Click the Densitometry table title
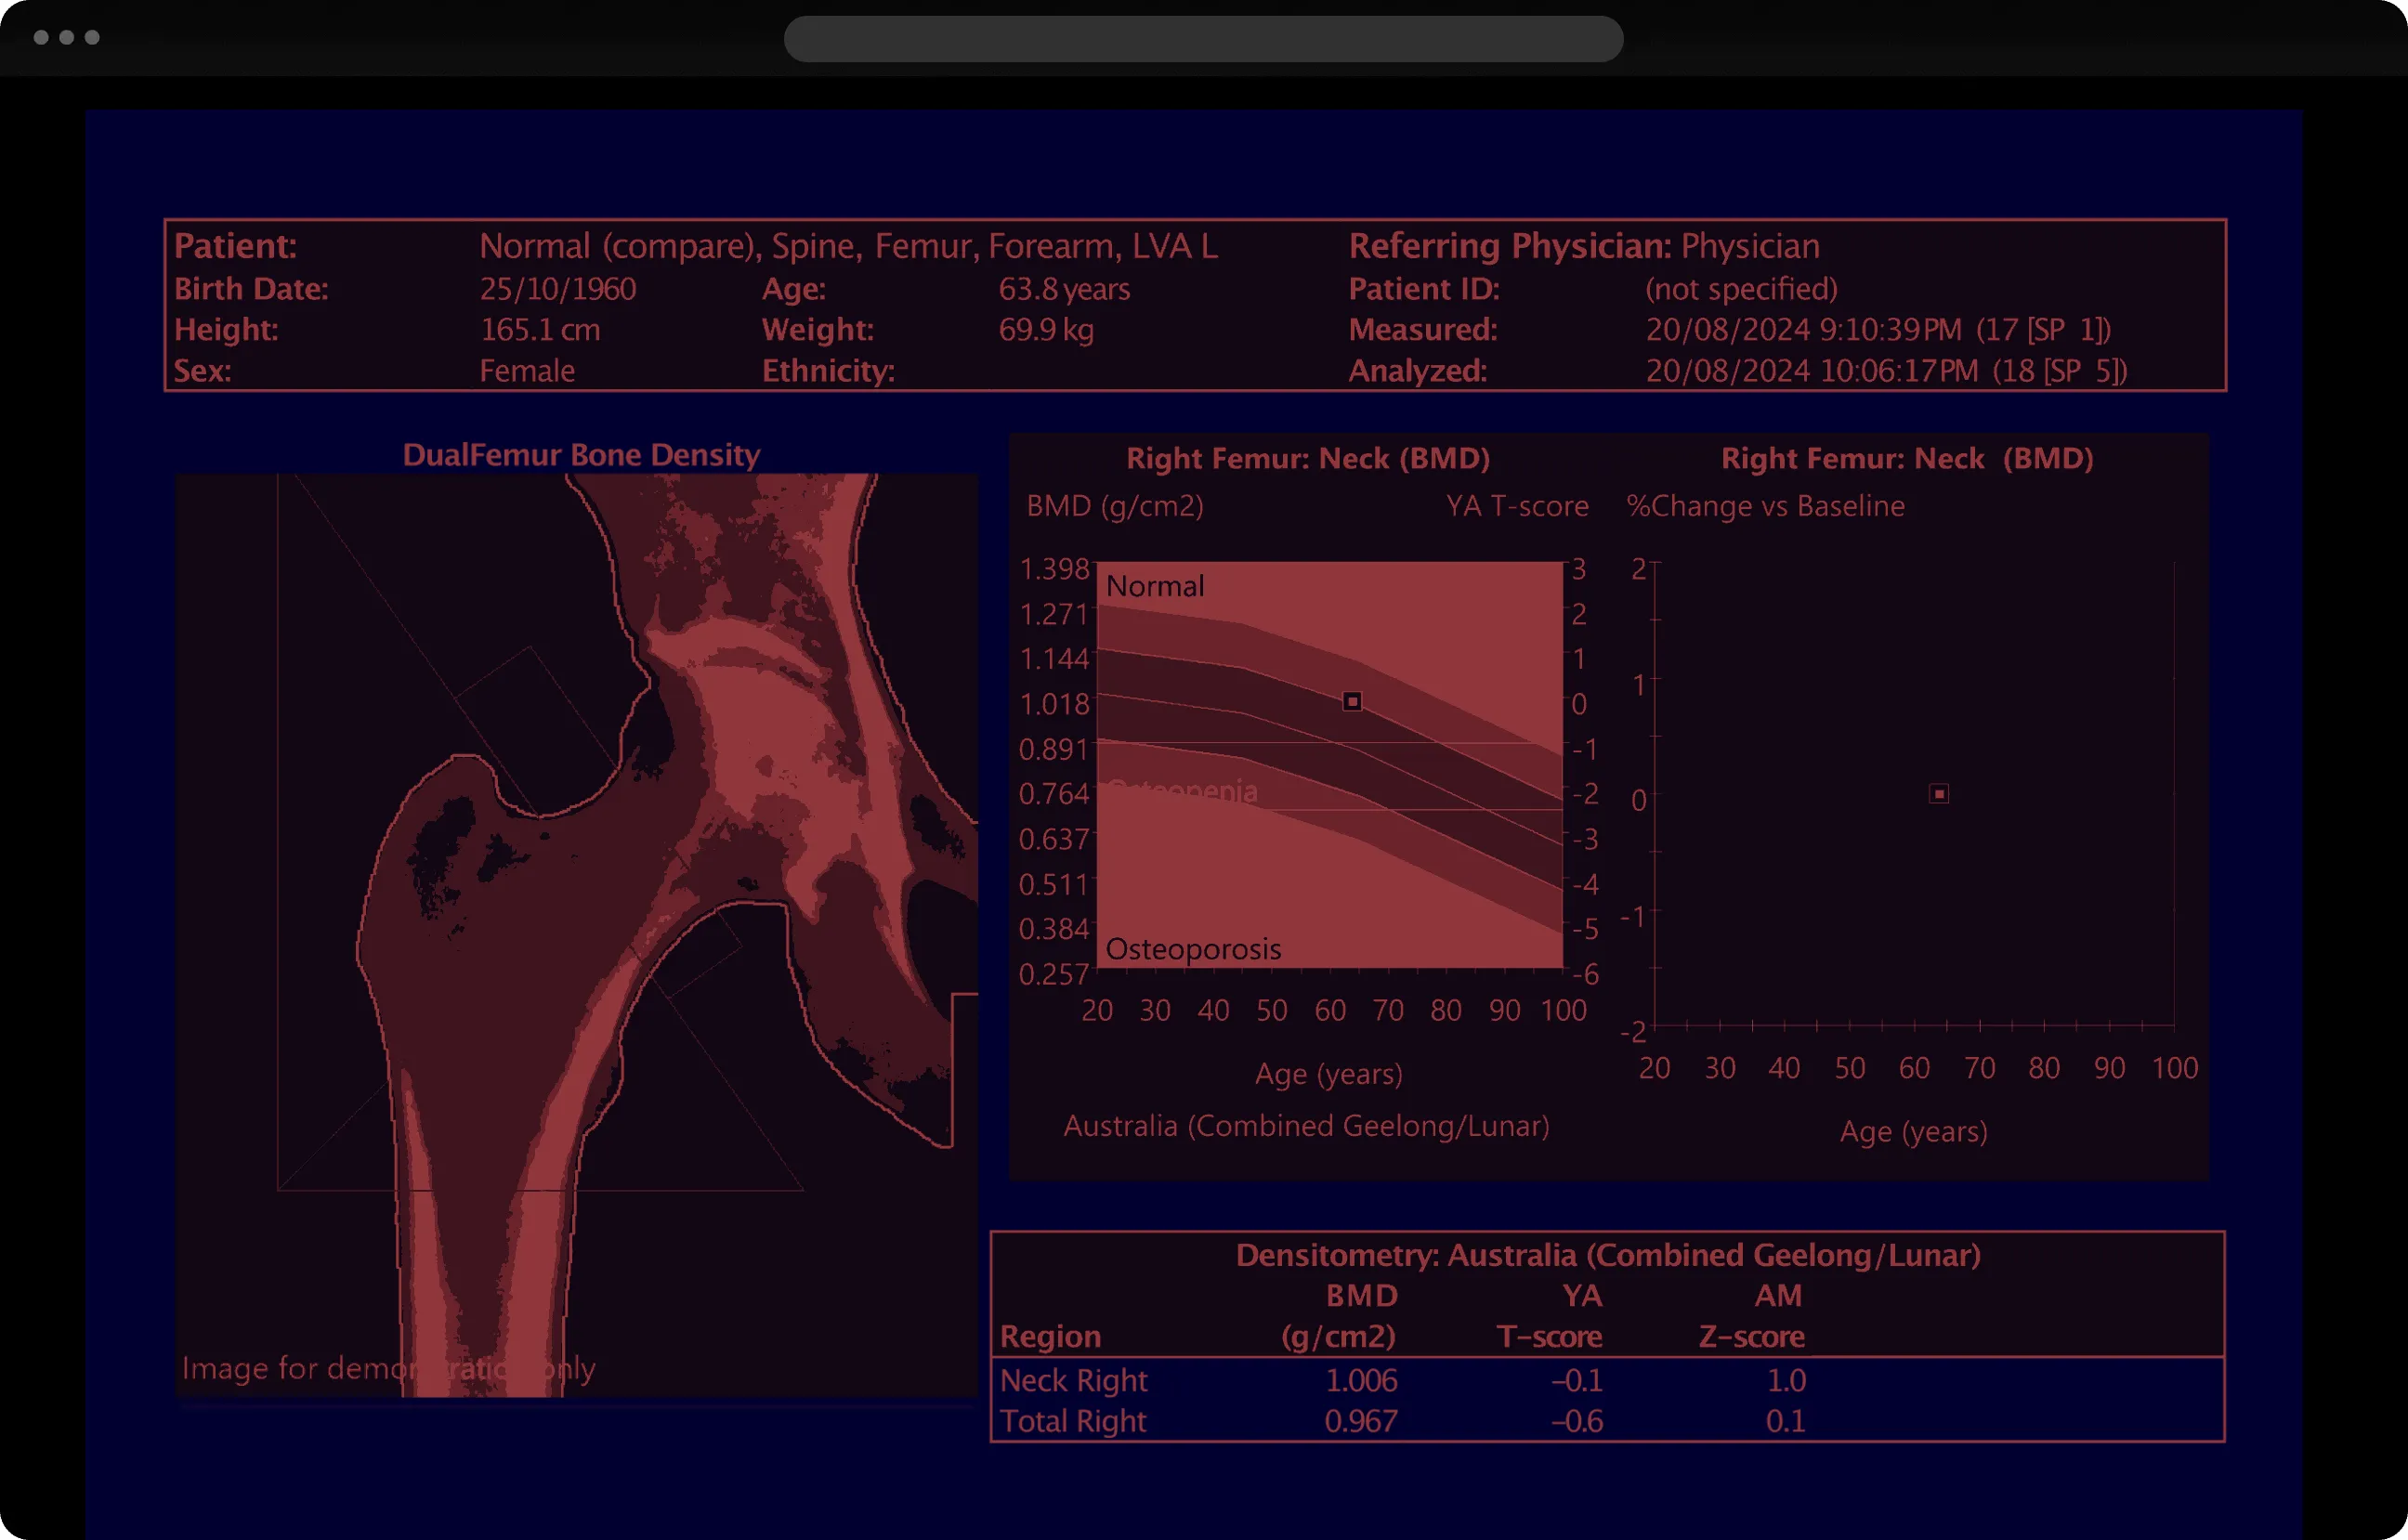Viewport: 2408px width, 1540px height. [x=1608, y=1255]
